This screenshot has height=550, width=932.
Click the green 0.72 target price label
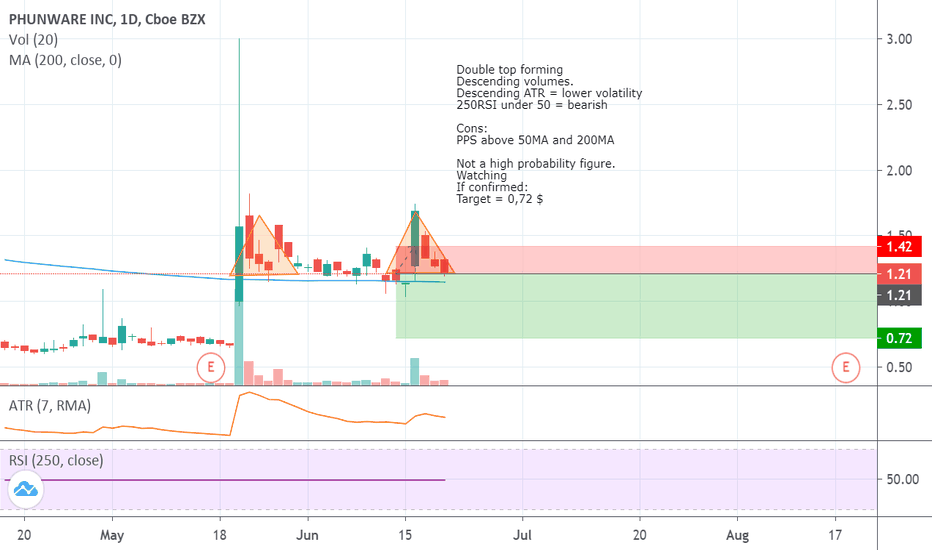(899, 338)
